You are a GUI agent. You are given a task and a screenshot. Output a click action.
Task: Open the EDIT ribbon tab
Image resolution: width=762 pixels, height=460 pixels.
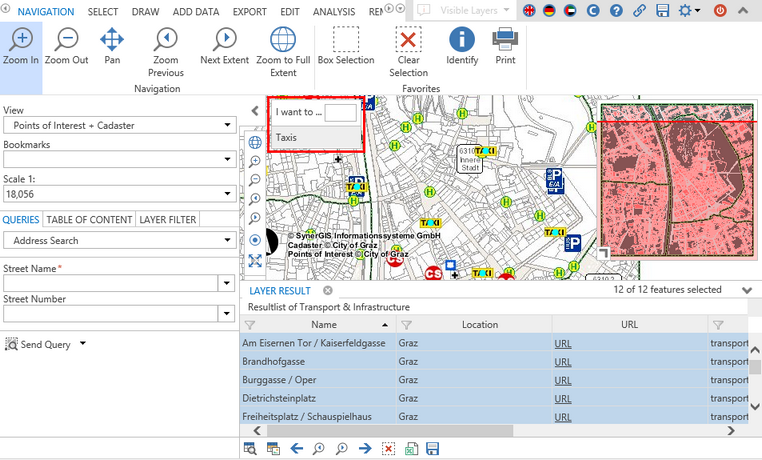pyautogui.click(x=290, y=12)
